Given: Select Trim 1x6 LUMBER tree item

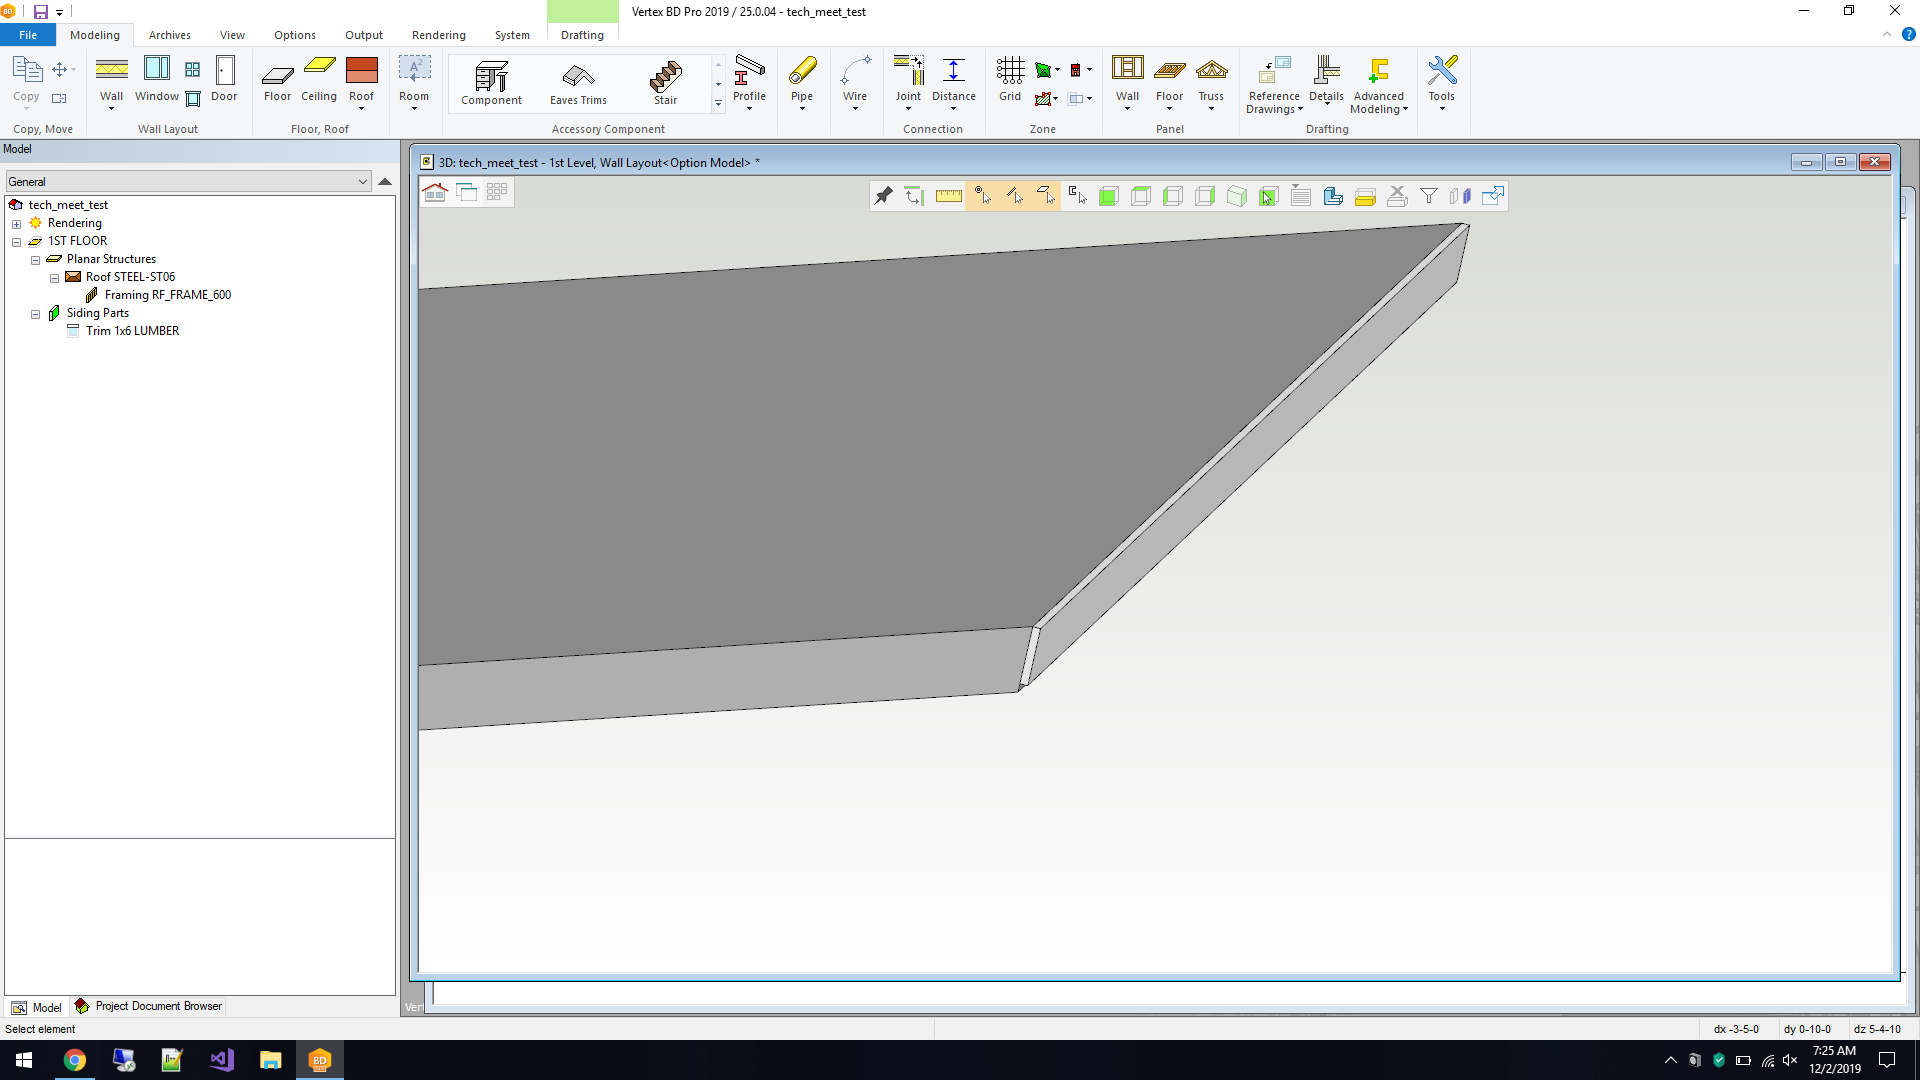Looking at the screenshot, I should [x=132, y=331].
